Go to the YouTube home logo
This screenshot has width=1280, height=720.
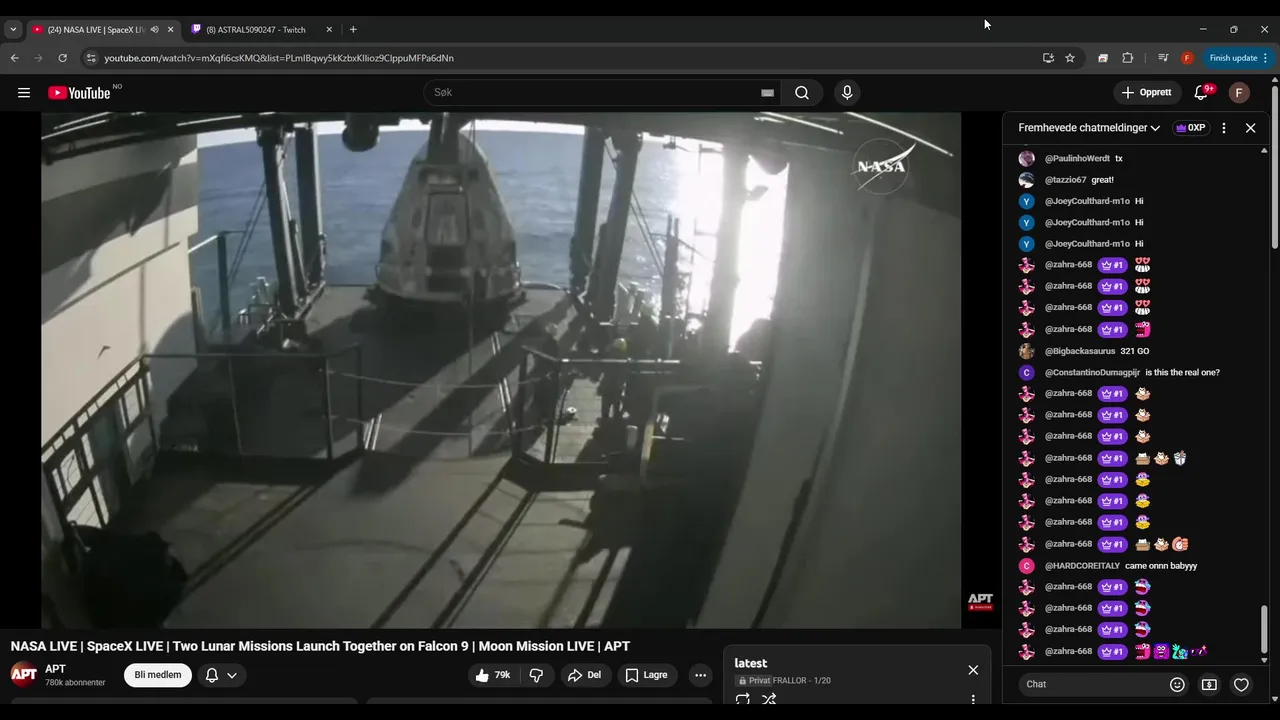coord(80,93)
